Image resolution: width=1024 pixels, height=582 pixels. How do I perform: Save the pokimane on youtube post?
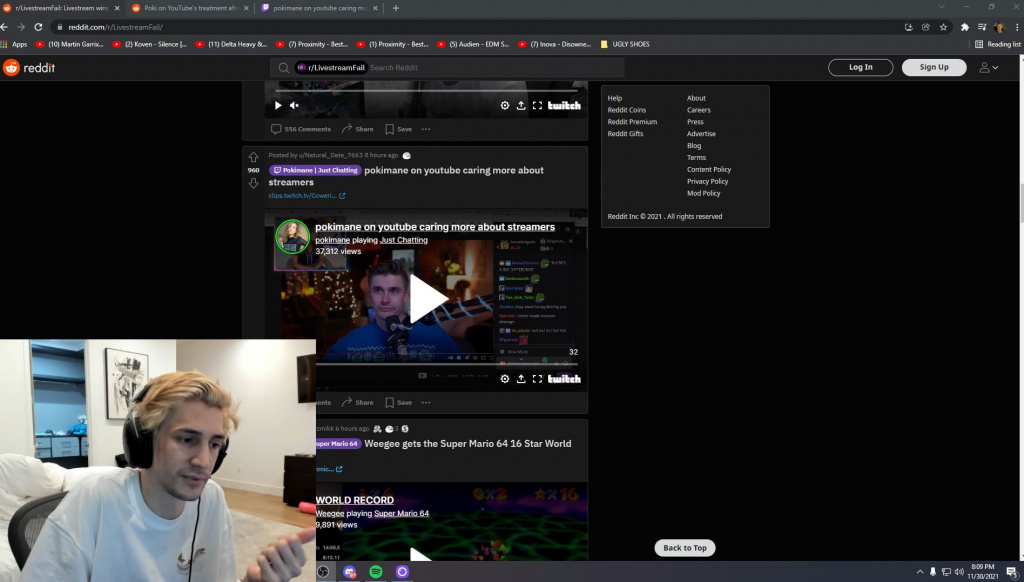398,403
